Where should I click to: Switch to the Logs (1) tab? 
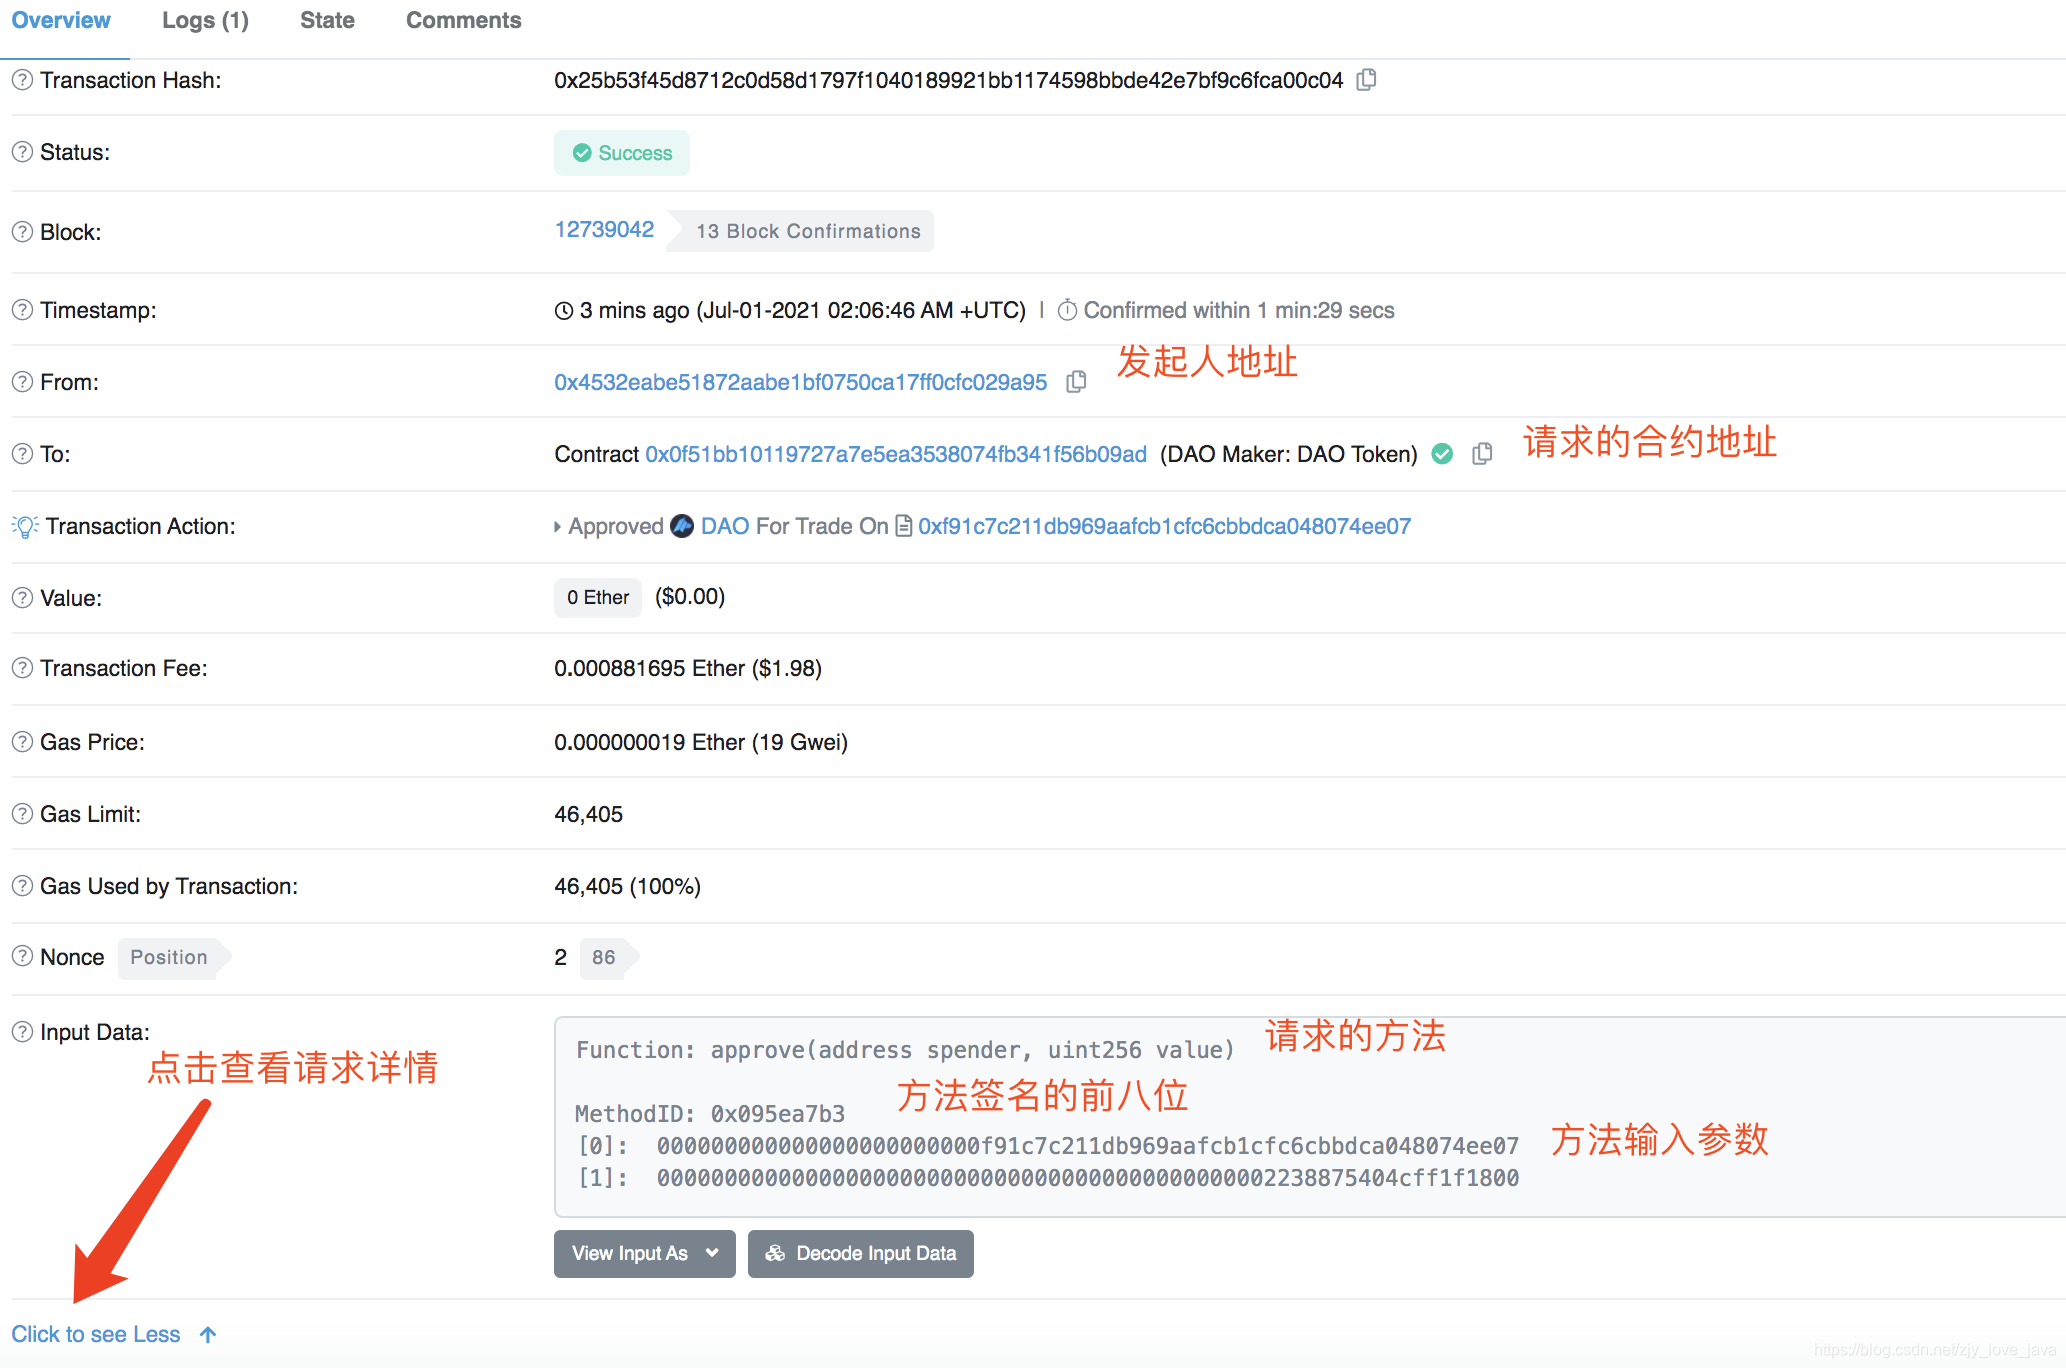pyautogui.click(x=205, y=20)
